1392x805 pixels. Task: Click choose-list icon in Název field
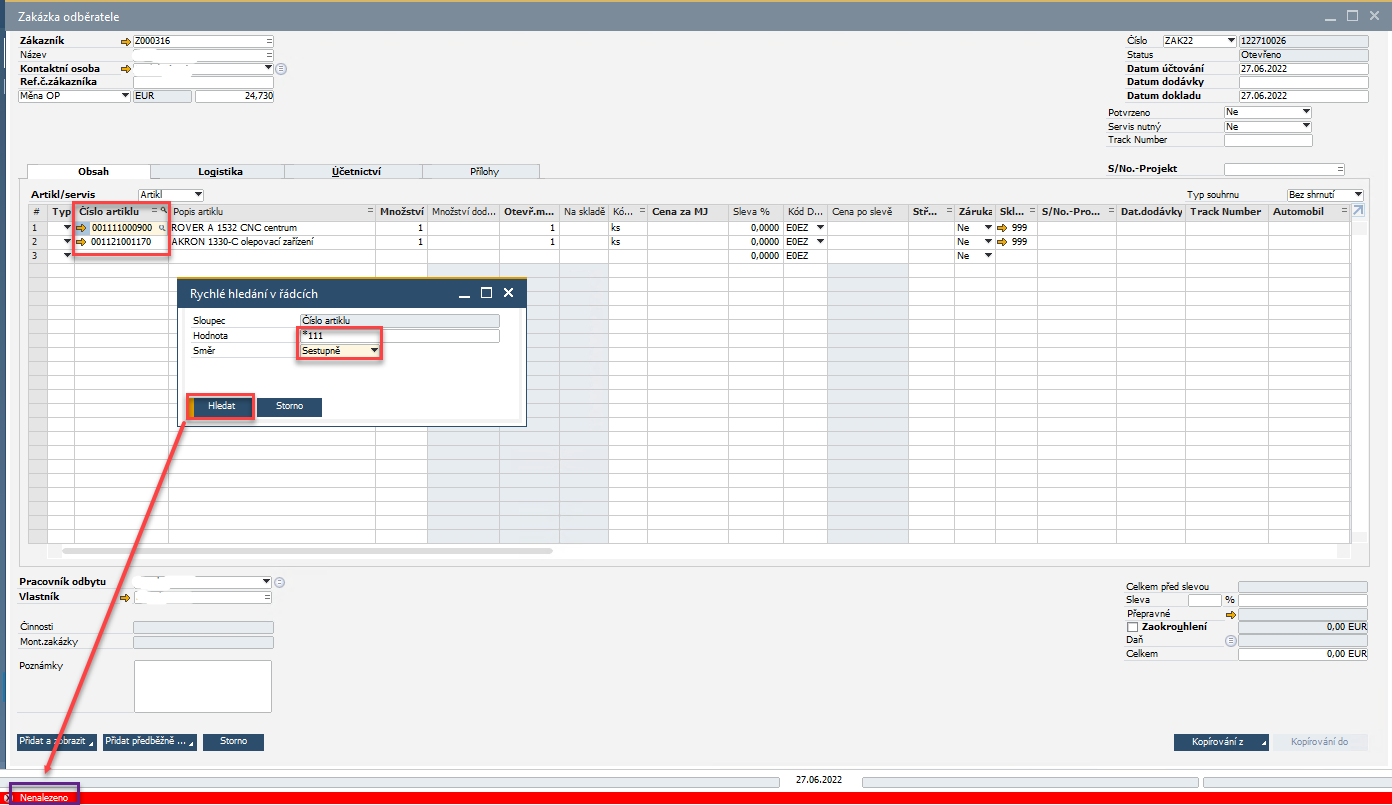(x=269, y=55)
